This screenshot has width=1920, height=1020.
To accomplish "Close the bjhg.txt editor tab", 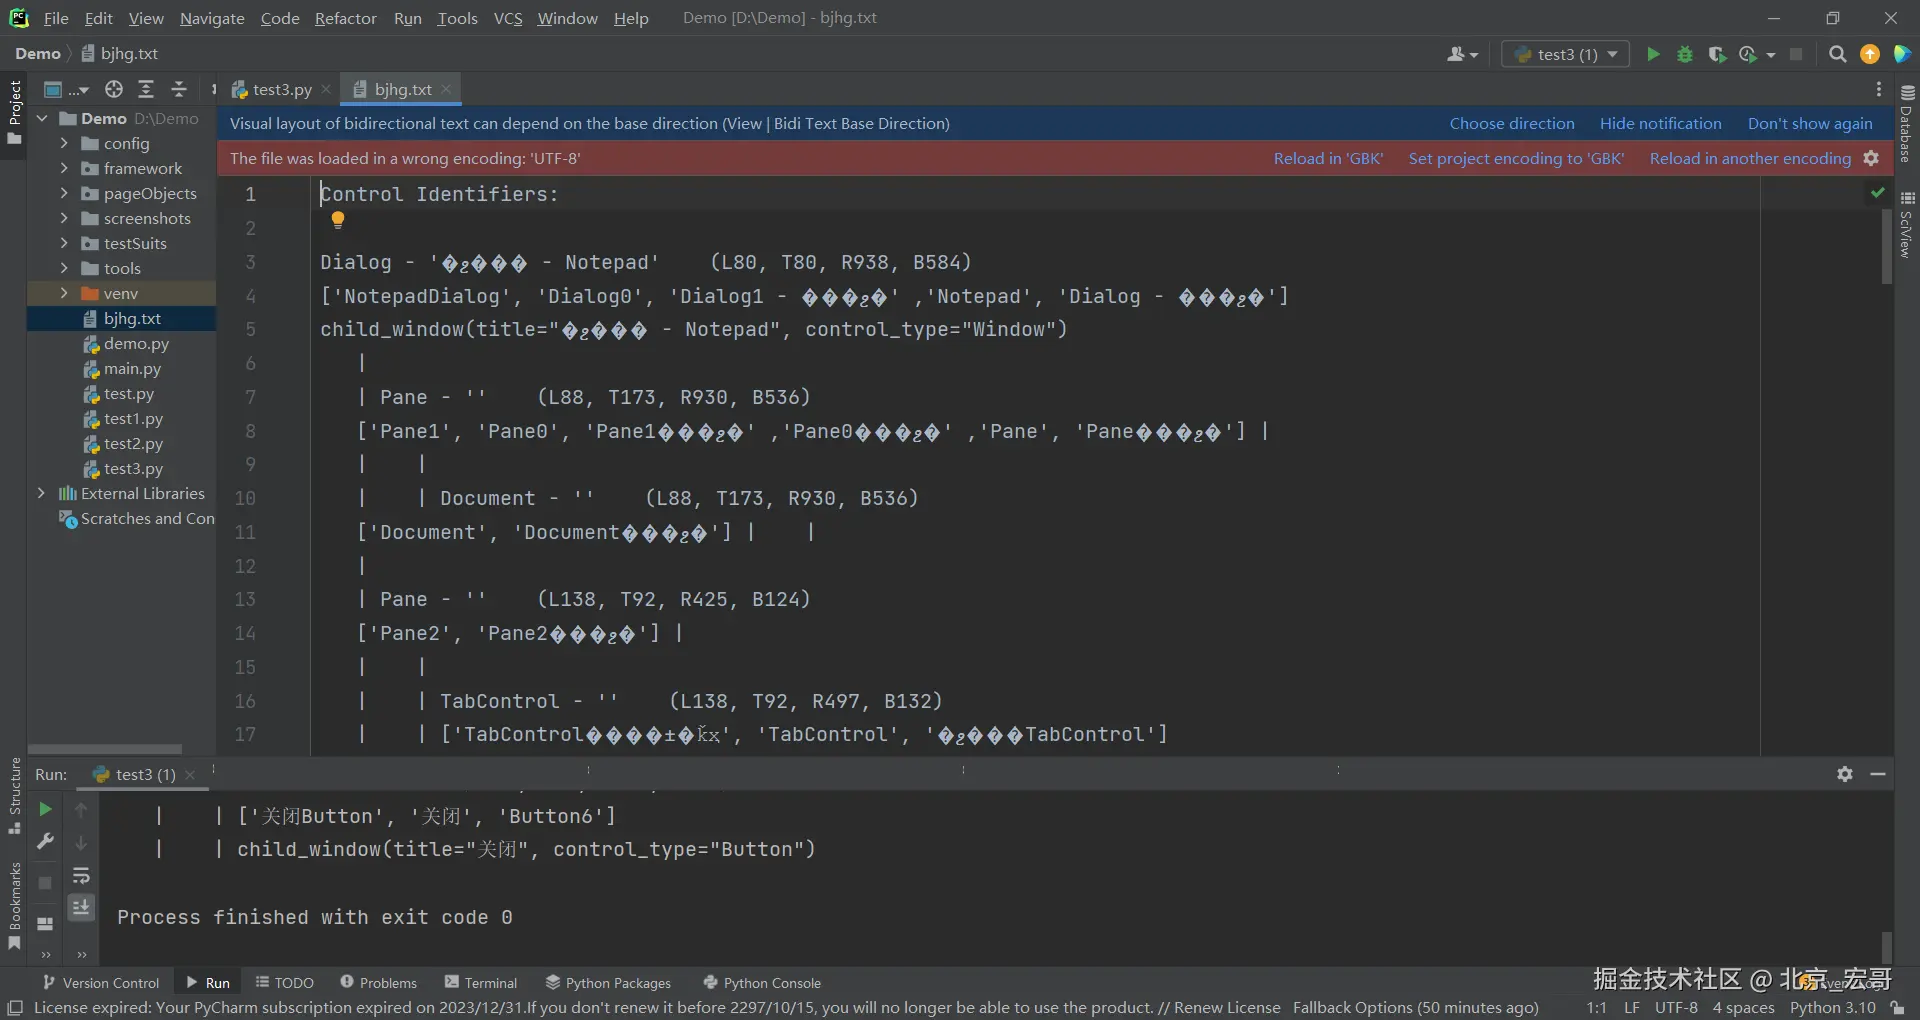I will pyautogui.click(x=446, y=89).
